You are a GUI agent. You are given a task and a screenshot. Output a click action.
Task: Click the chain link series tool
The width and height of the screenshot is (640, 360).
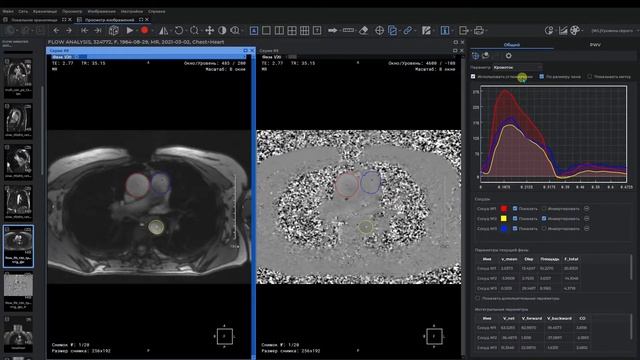(x=407, y=31)
